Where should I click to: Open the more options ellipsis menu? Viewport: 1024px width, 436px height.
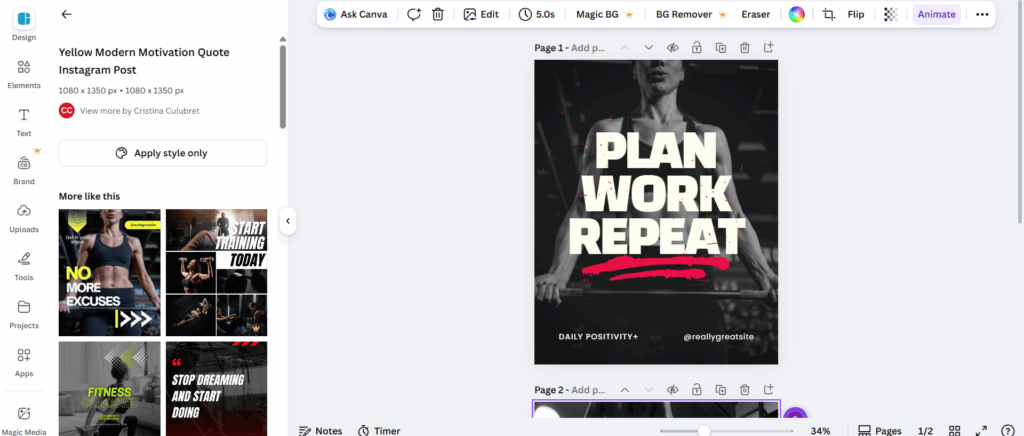point(982,14)
